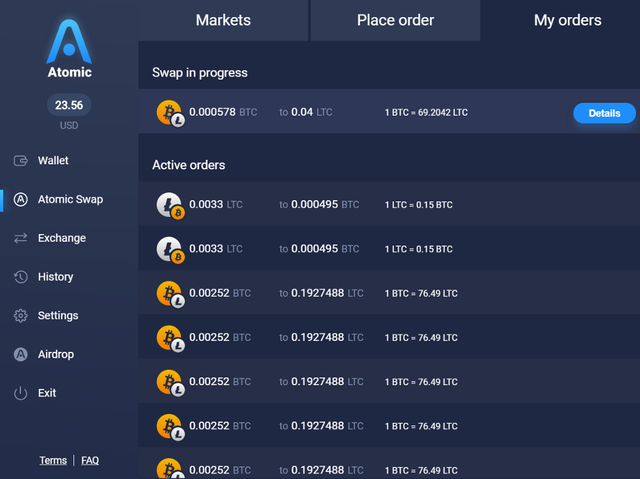
Task: Click the 23.56 USD balance badge
Action: click(x=69, y=105)
